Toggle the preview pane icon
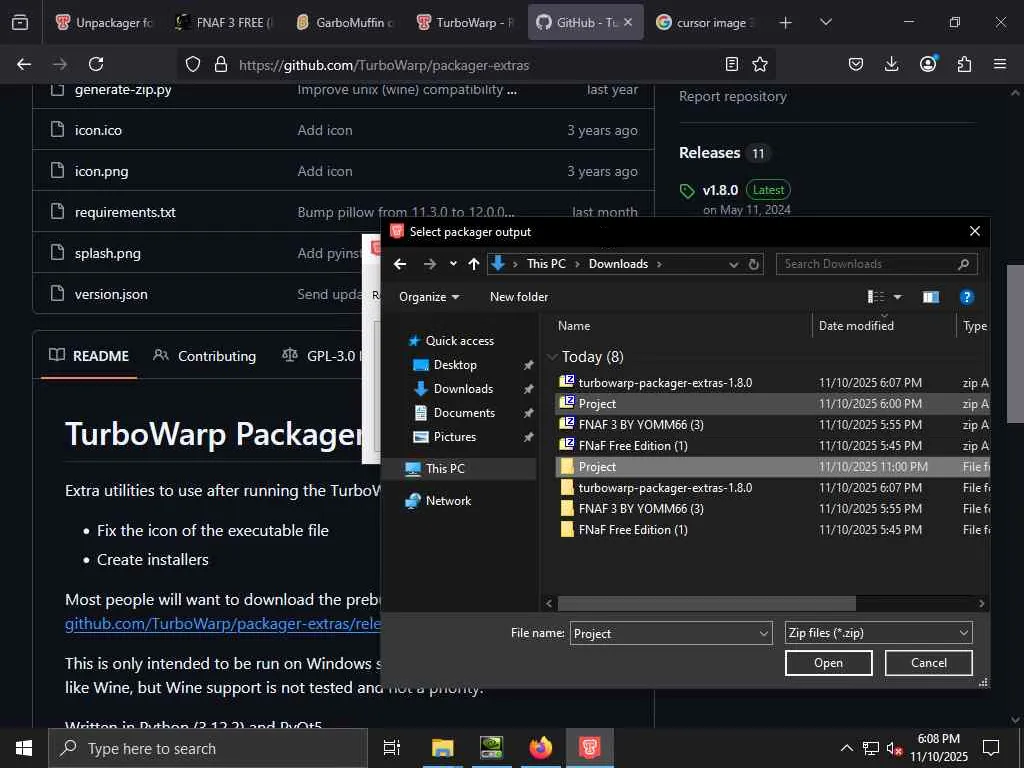 931,297
